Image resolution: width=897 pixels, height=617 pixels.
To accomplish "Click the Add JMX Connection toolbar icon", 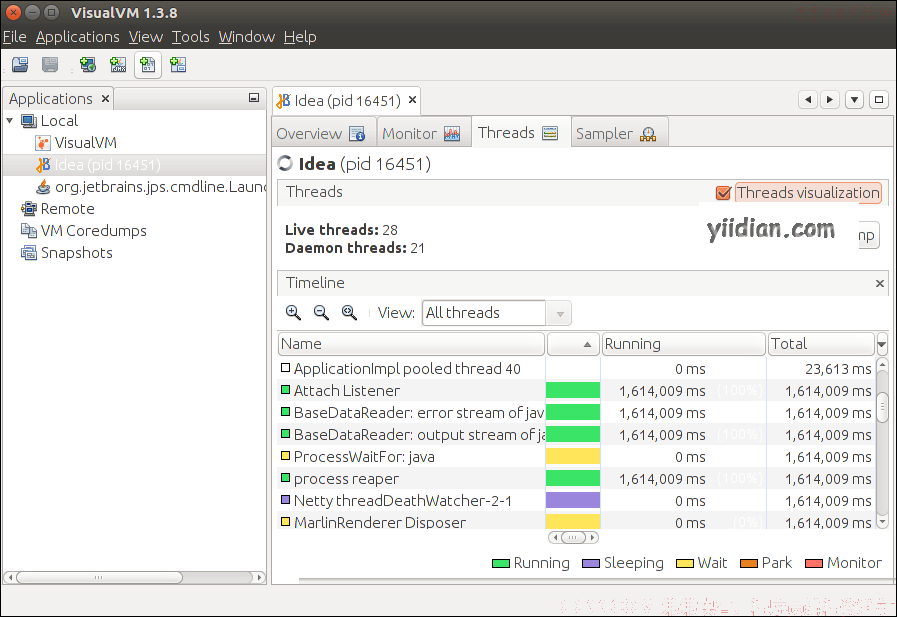I will tap(118, 65).
